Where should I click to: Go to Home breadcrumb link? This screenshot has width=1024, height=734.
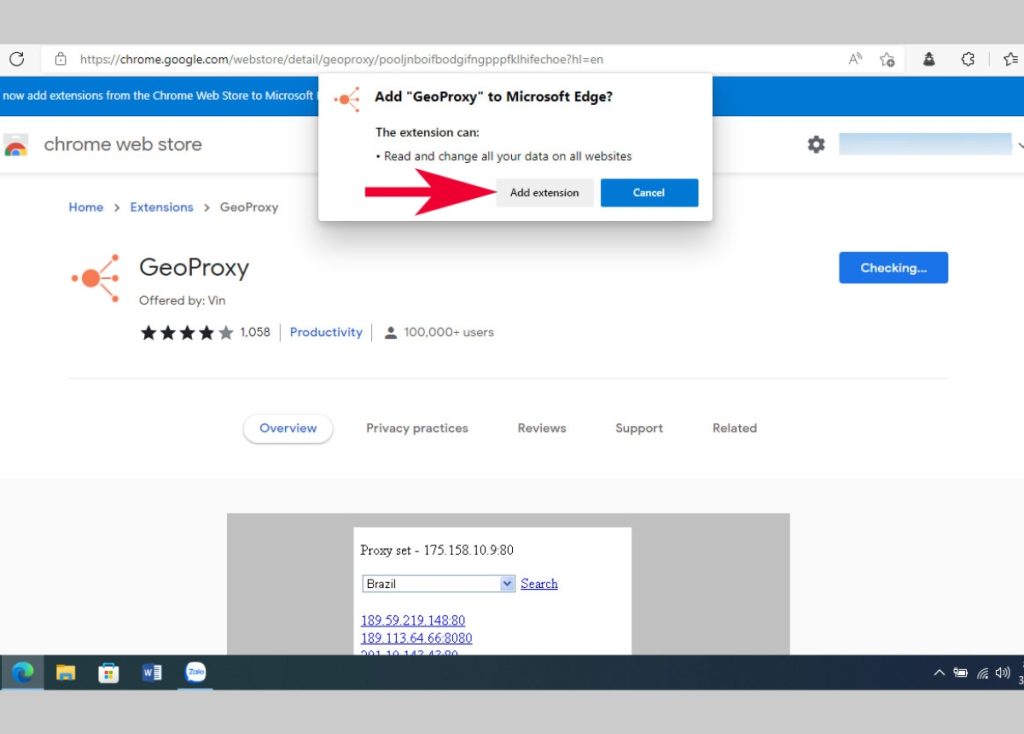(86, 207)
